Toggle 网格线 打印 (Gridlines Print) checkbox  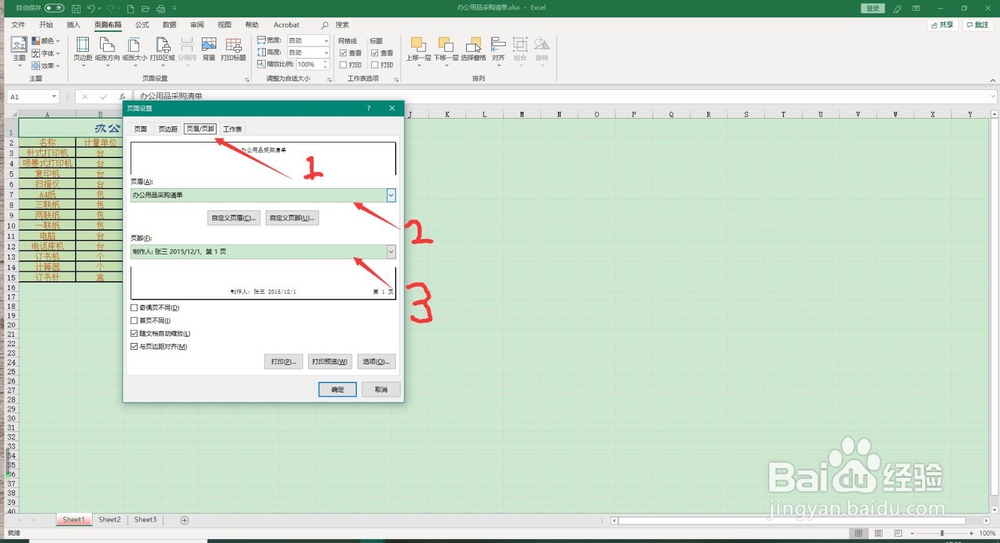(343, 64)
